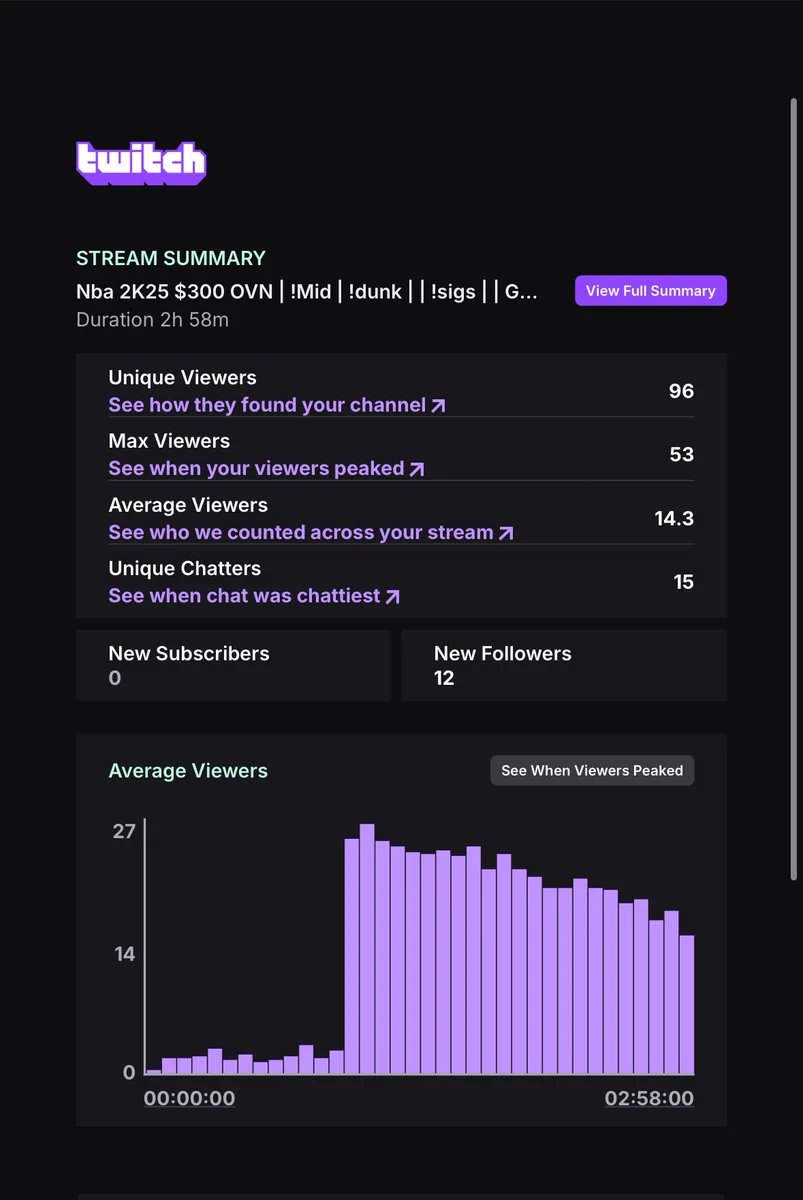
Task: Click the Unique Viewers value 96
Action: coord(681,391)
